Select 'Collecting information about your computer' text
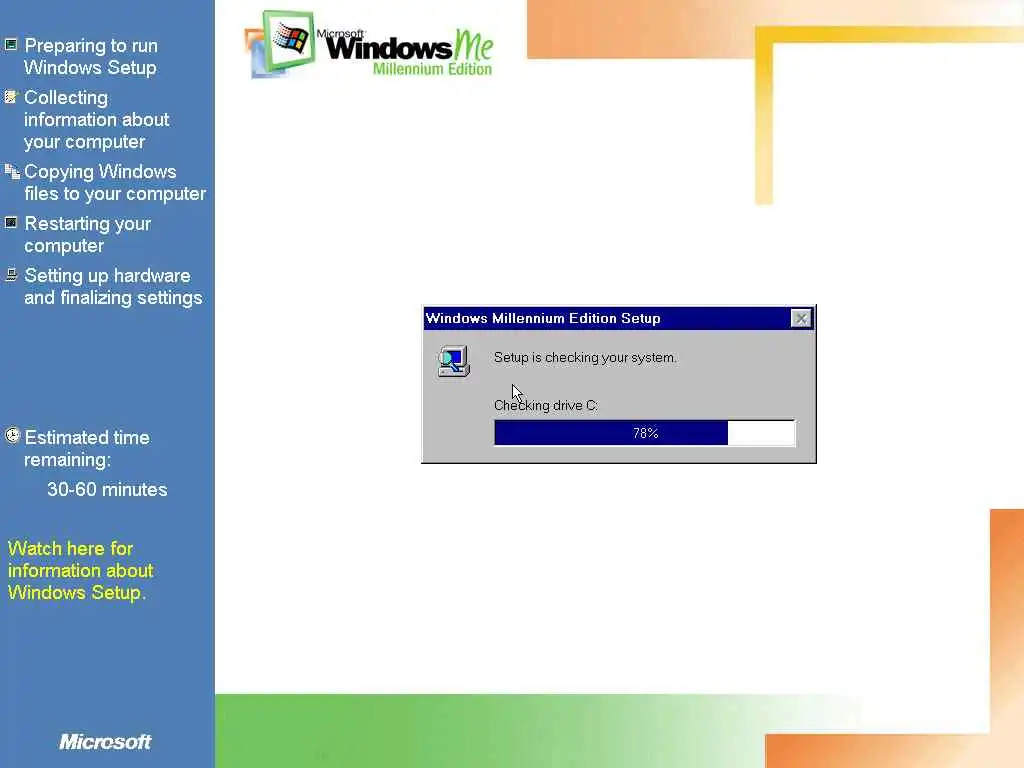 [97, 120]
